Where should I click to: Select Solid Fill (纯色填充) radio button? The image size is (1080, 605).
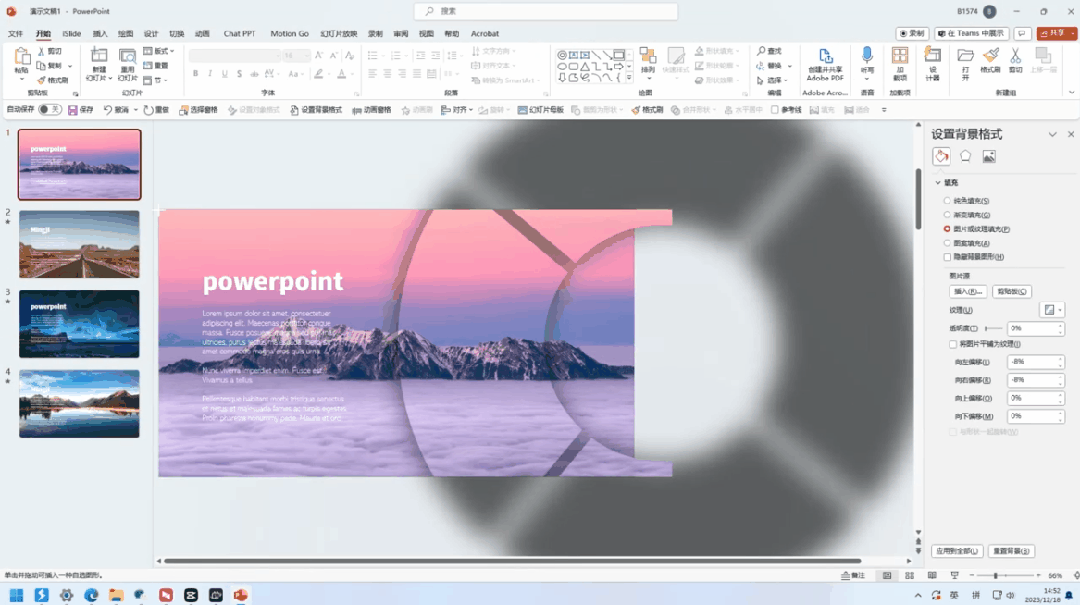947,201
